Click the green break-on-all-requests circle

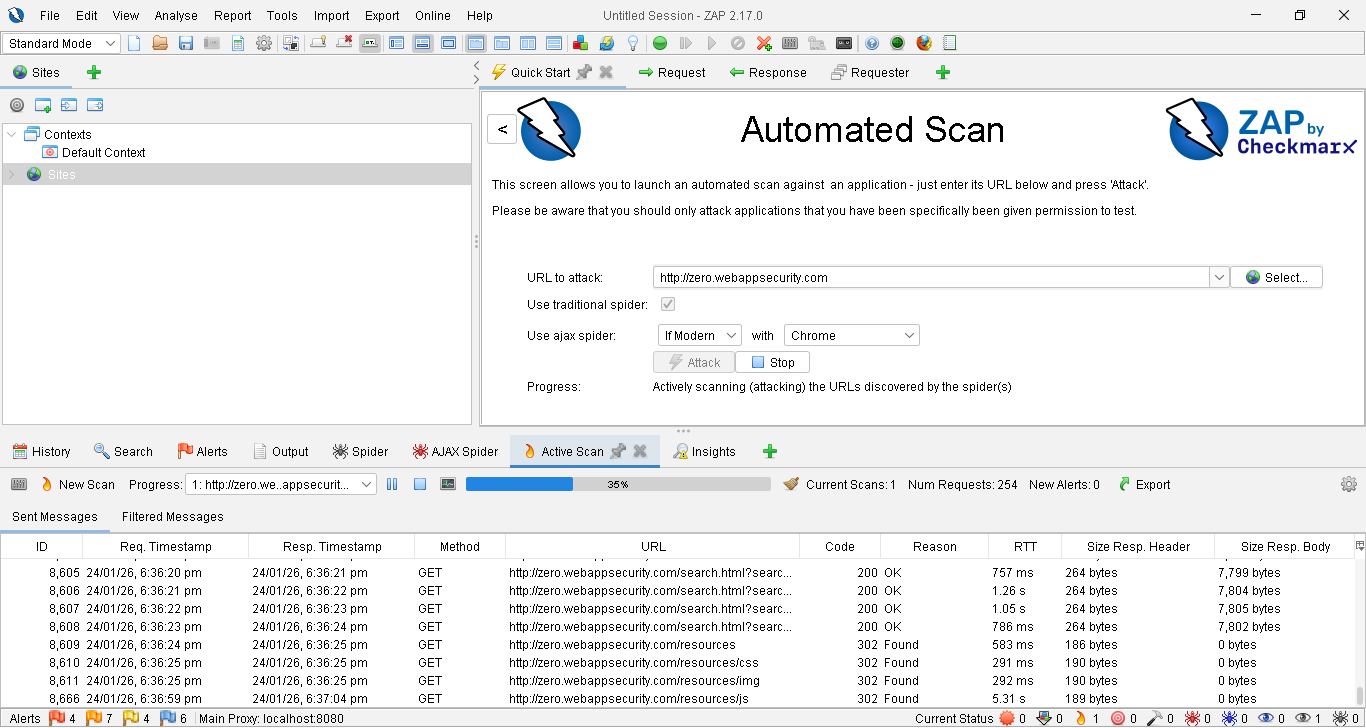pyautogui.click(x=659, y=43)
